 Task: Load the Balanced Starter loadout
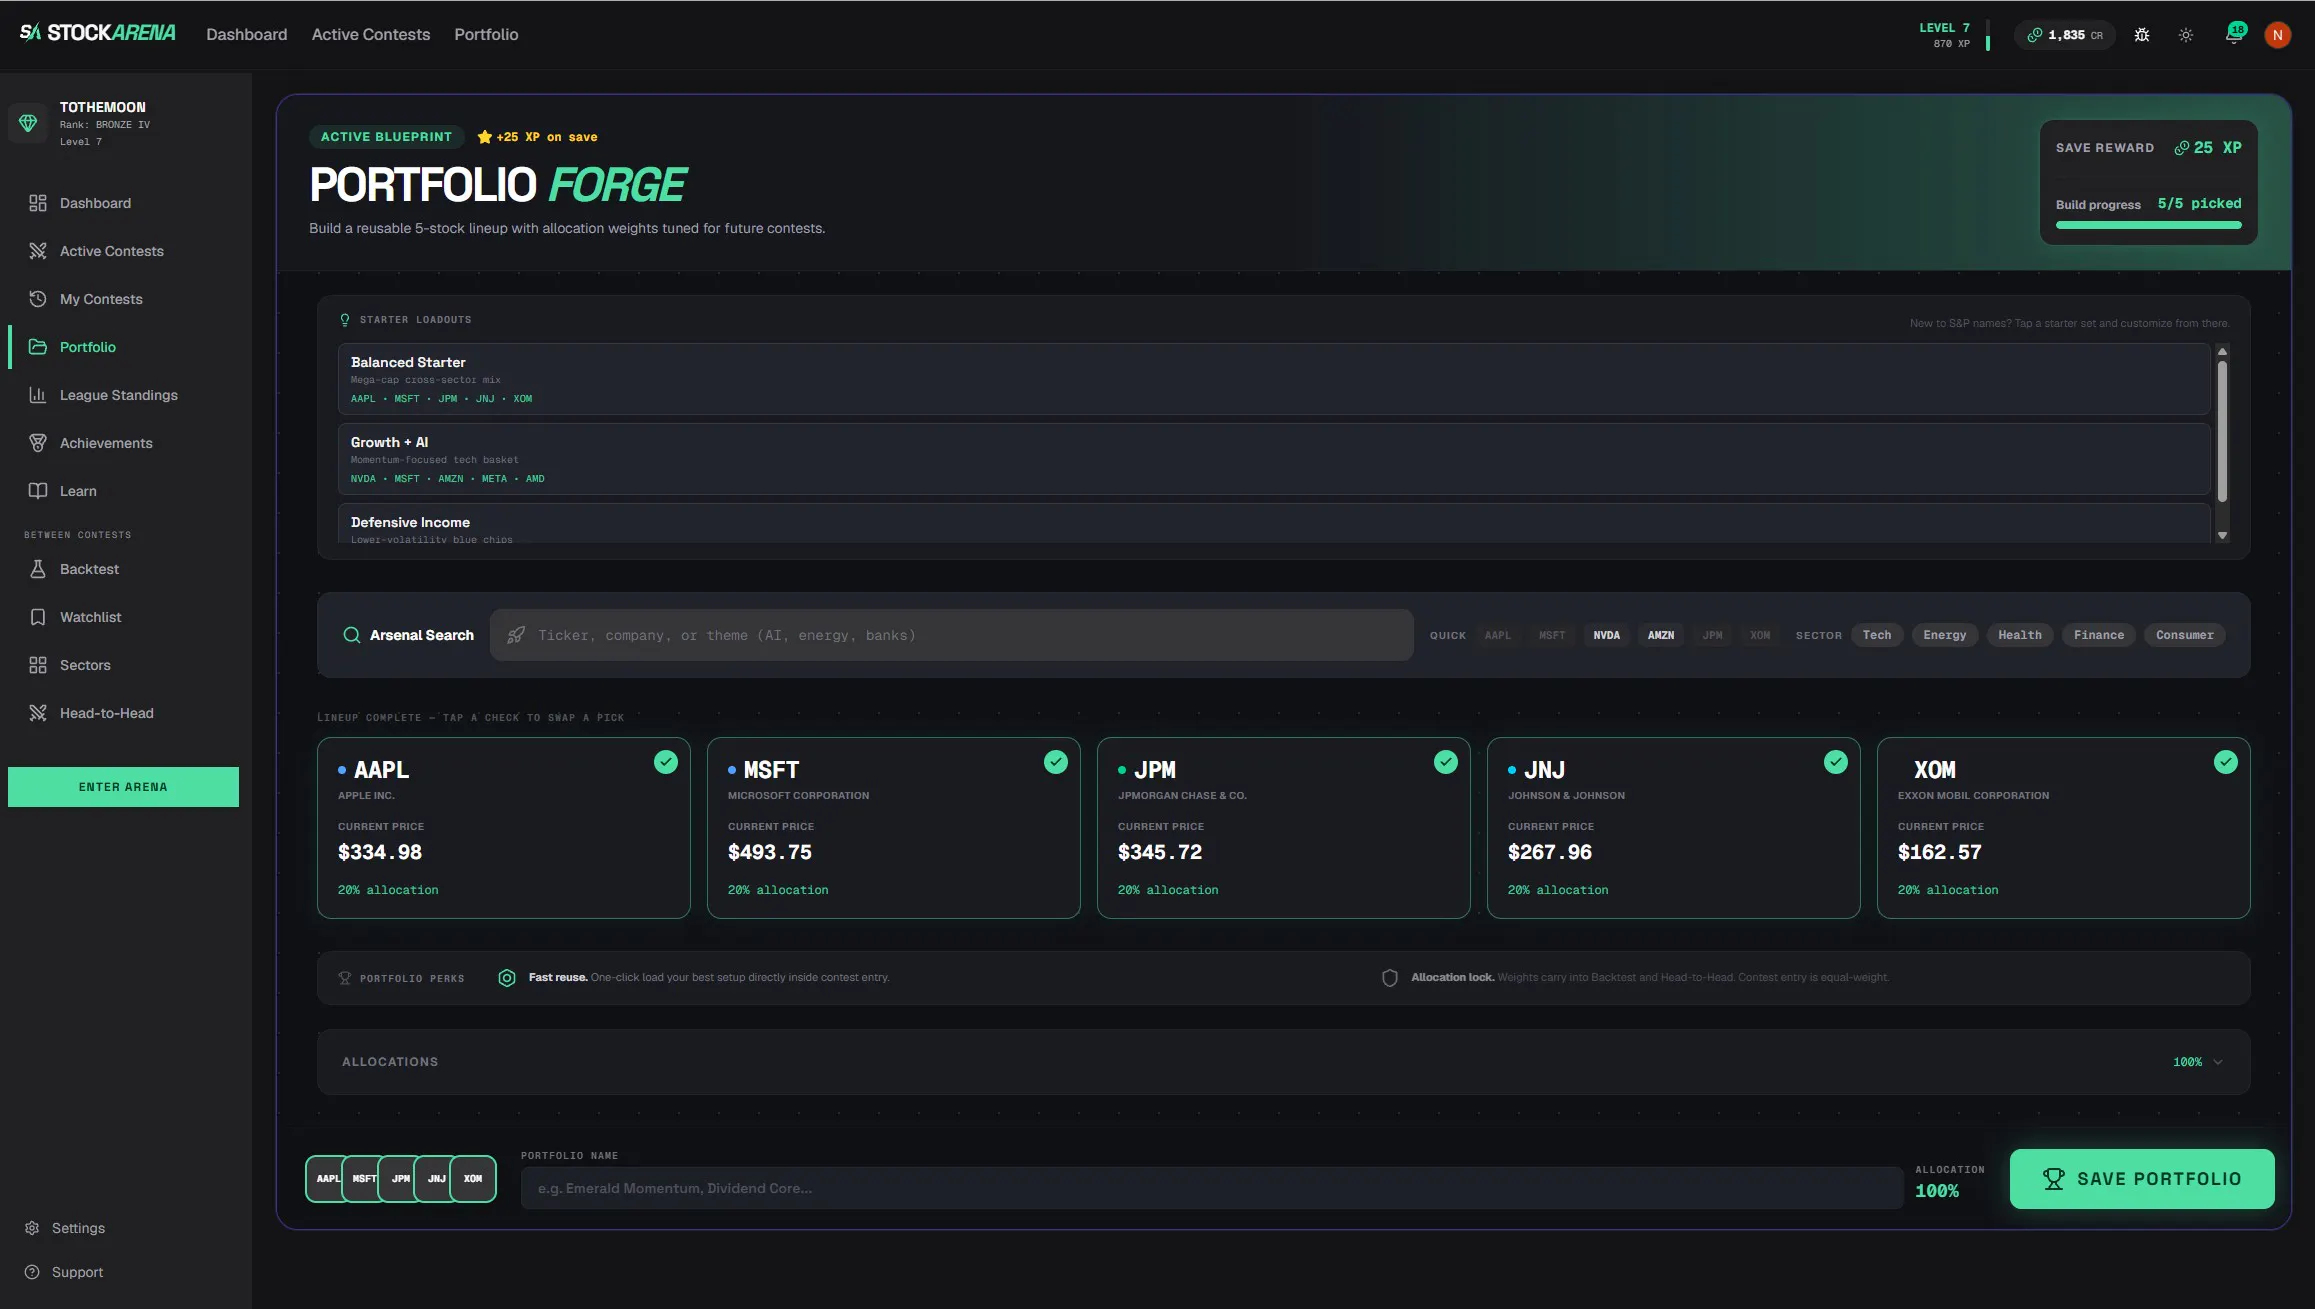coord(1274,379)
